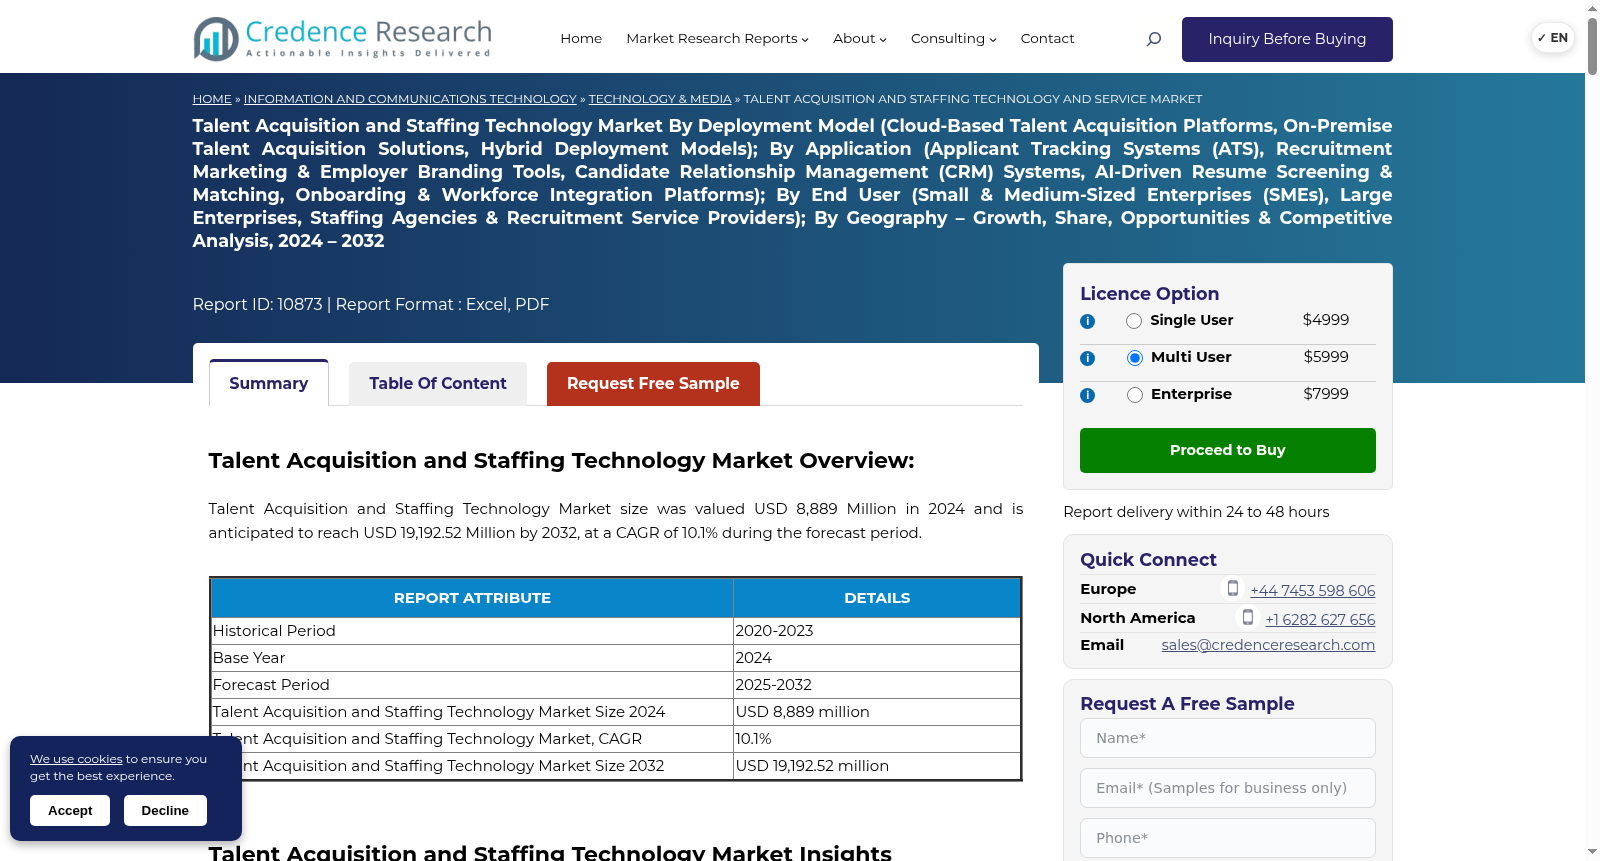Click the Proceed to Buy button
Viewport: 1600px width, 861px height.
click(x=1228, y=450)
